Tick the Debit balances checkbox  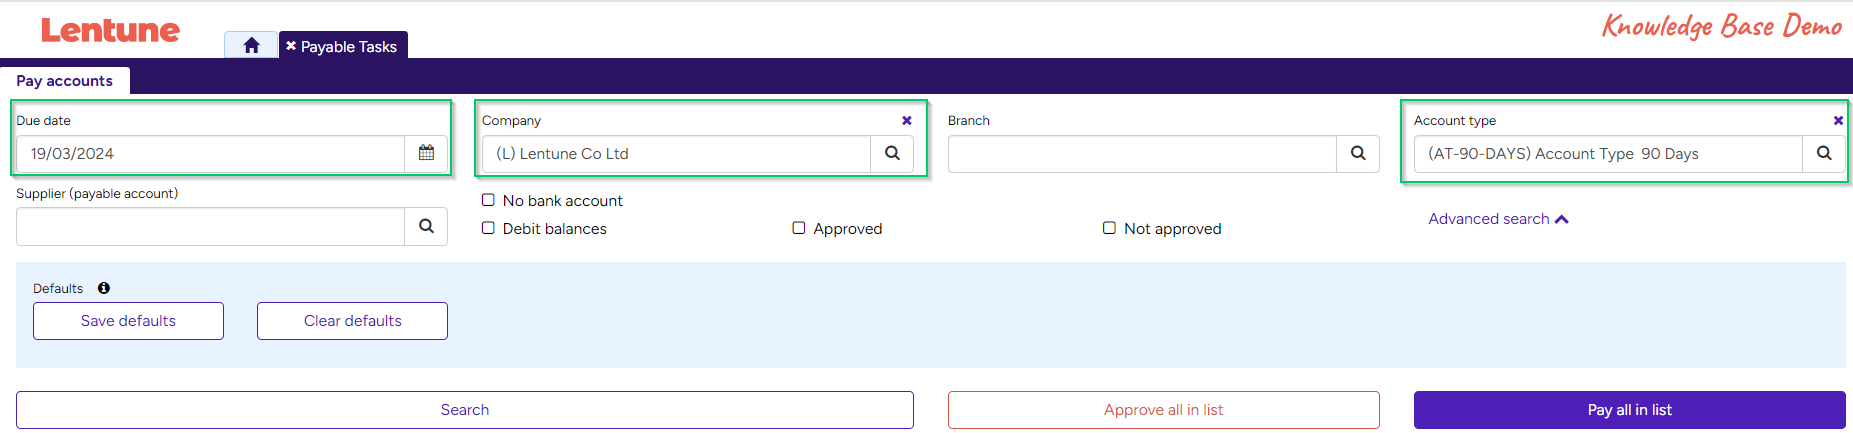(489, 228)
